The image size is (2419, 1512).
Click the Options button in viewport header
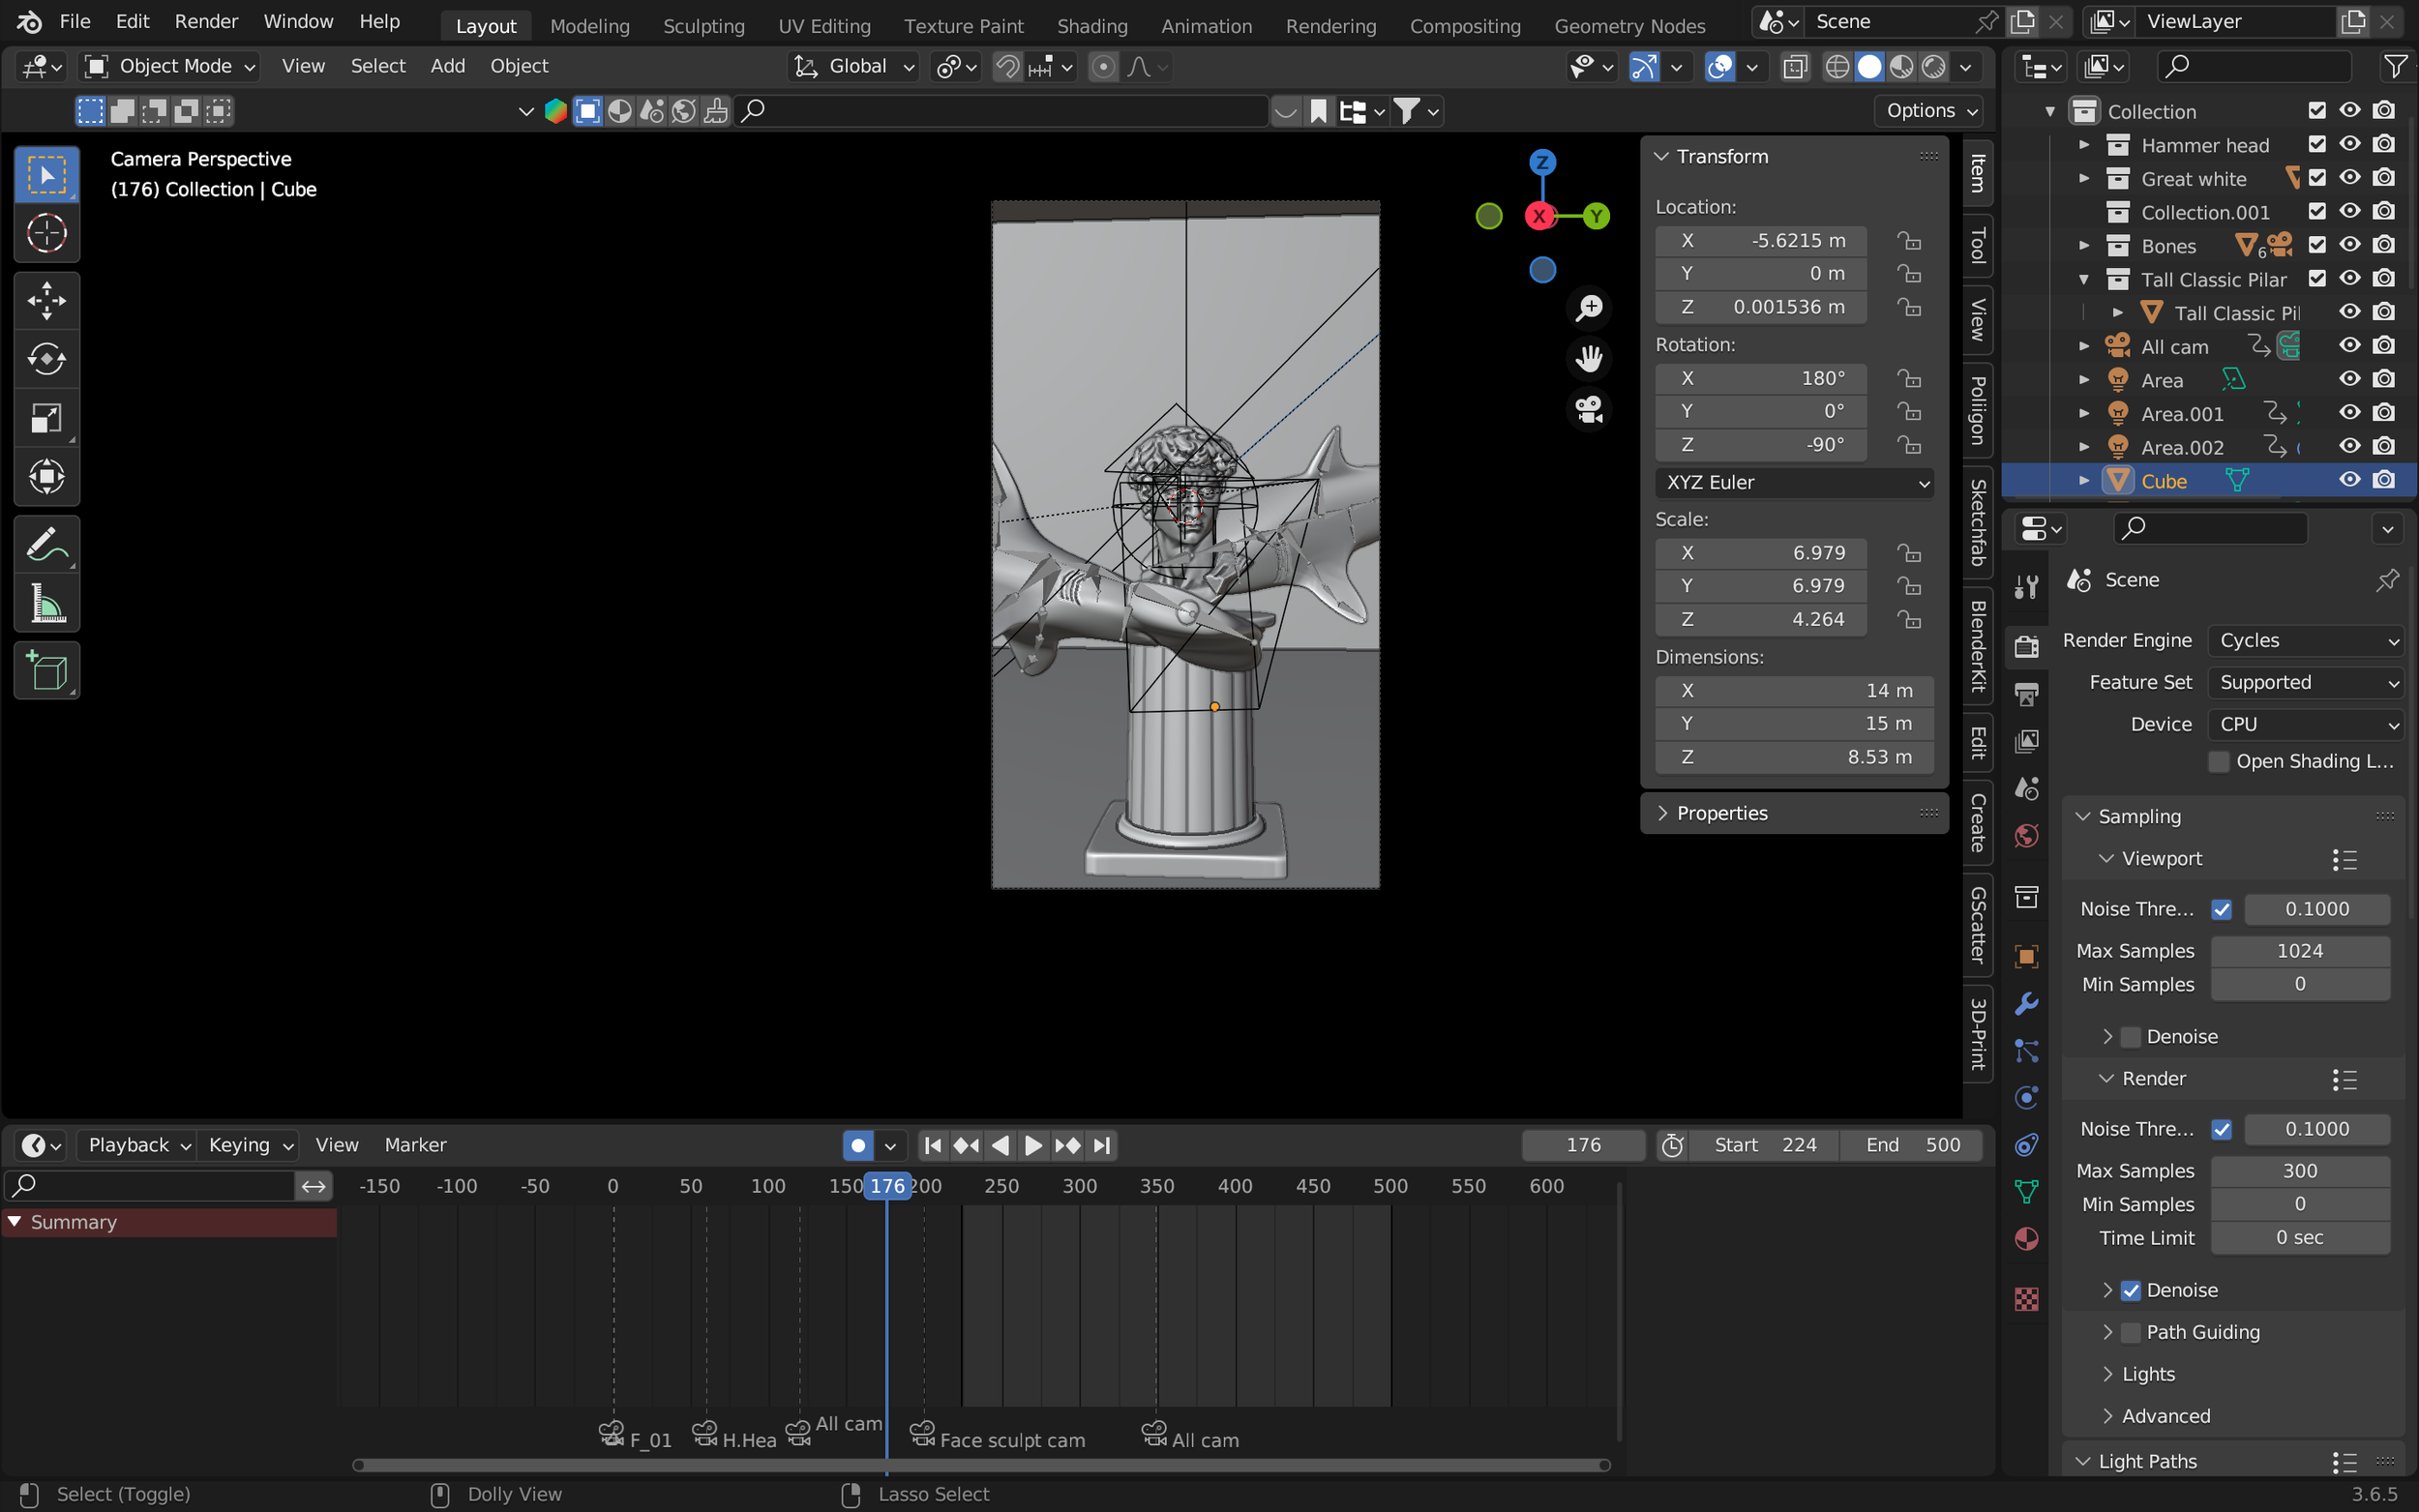click(1930, 111)
